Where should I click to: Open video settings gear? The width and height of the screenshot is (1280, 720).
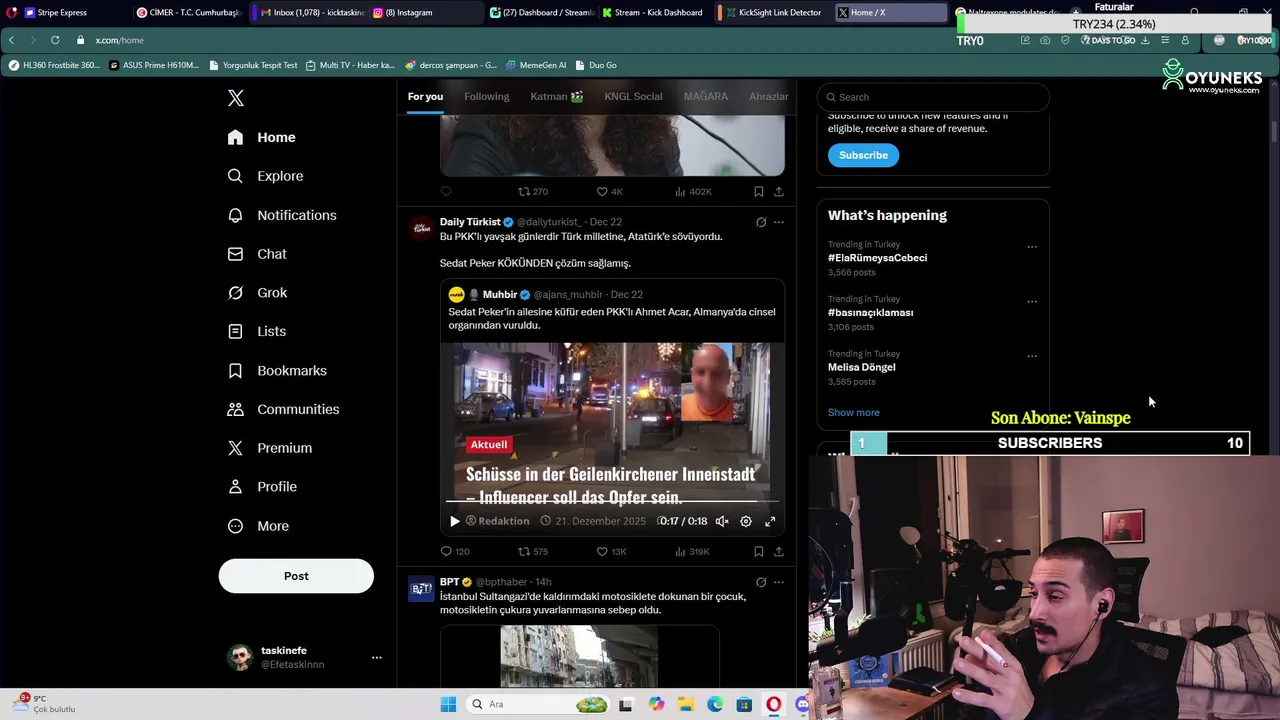(x=746, y=521)
